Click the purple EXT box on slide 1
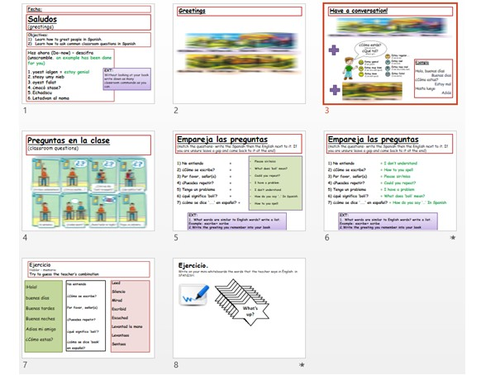Image resolution: width=500 pixels, height=375 pixels. point(127,79)
